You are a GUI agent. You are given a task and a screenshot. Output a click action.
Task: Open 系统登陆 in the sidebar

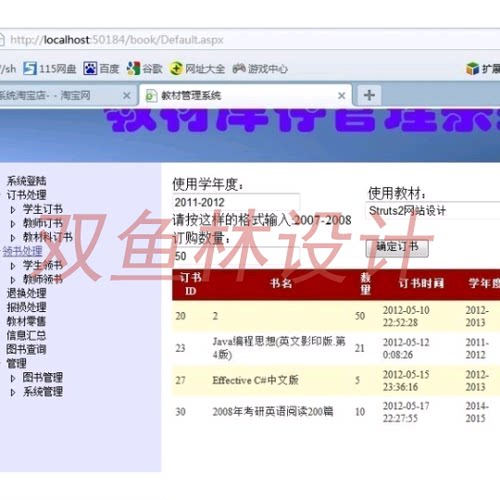(26, 181)
